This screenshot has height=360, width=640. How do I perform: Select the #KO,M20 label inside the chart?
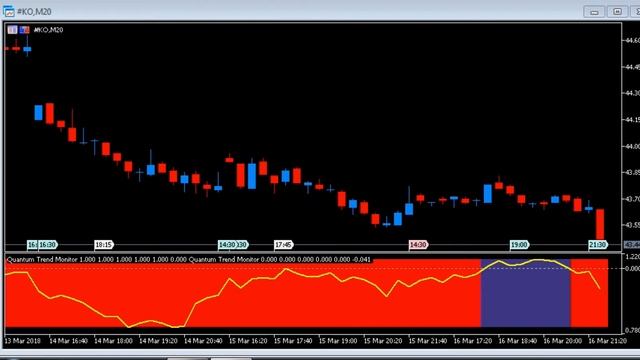tap(48, 30)
